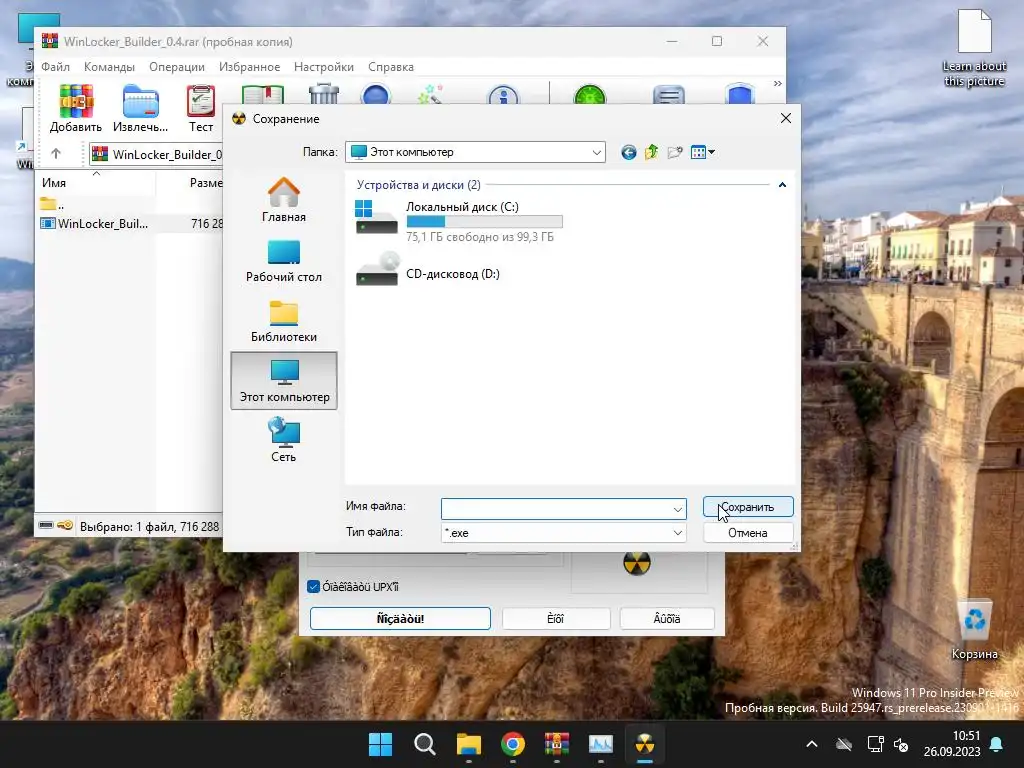
Task: Select Главная in the save dialog places bar
Action: point(283,200)
